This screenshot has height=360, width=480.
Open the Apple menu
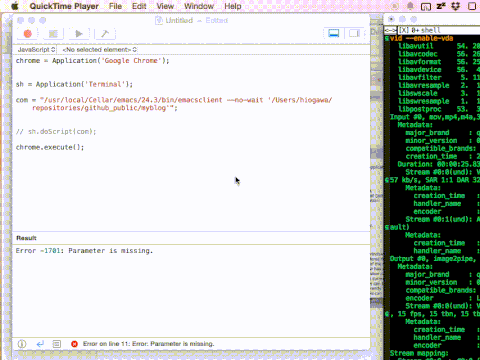(x=15, y=6)
